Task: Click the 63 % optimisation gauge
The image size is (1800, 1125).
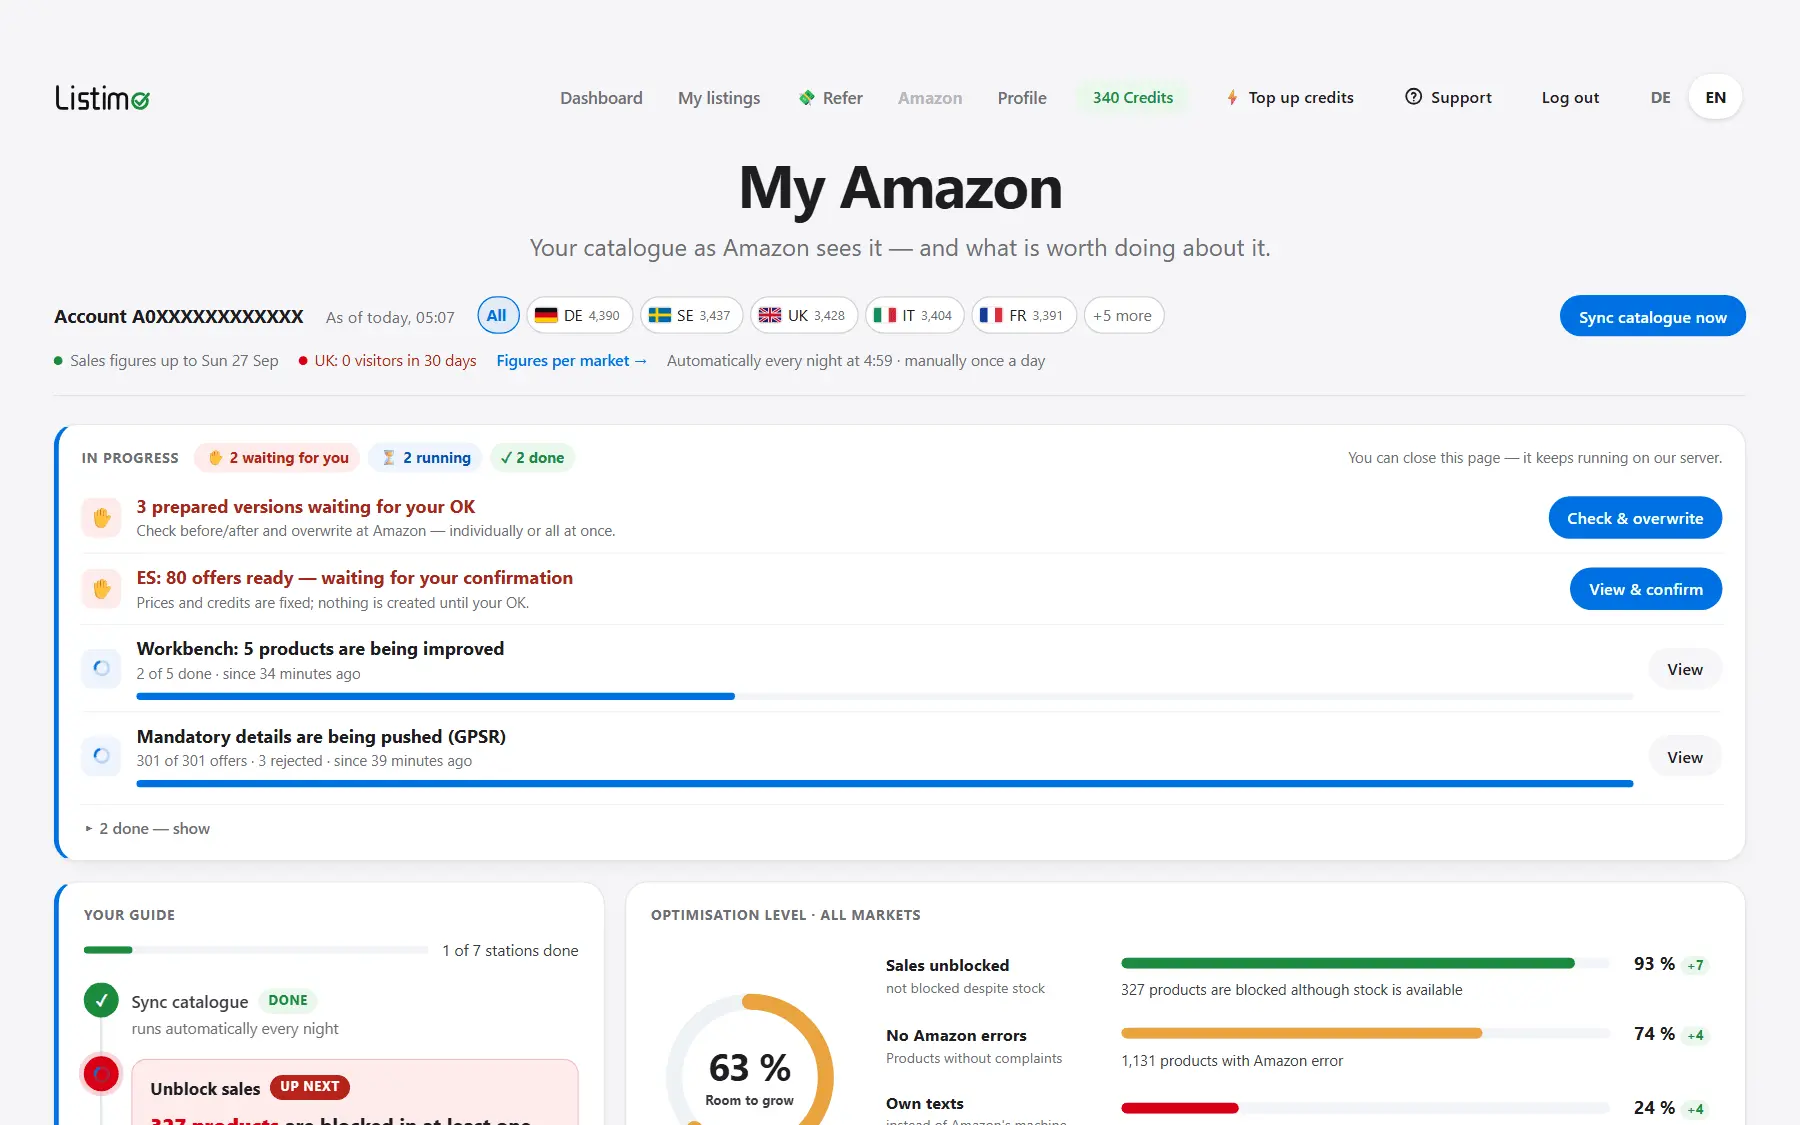Action: coord(750,1075)
